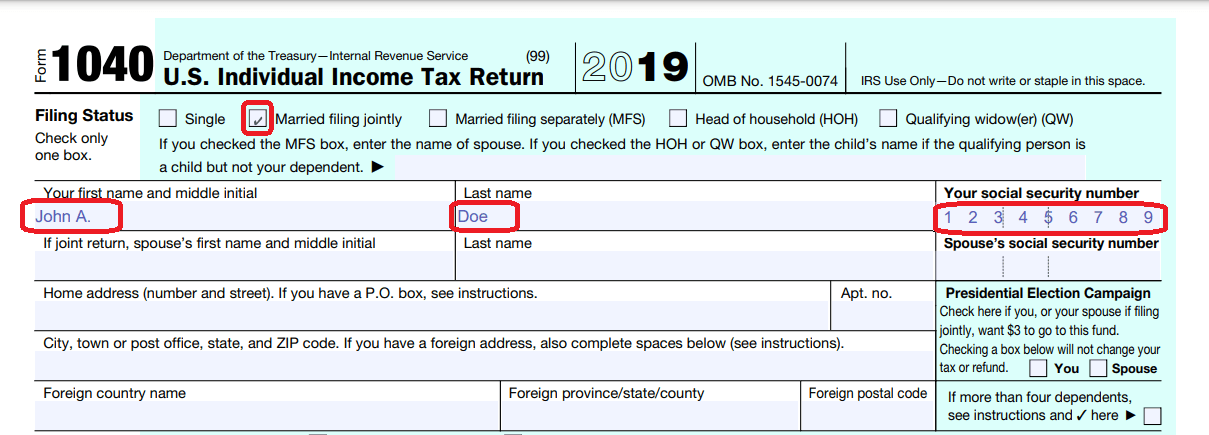
Task: Check Married filing separately (MFS) box
Action: click(x=438, y=119)
